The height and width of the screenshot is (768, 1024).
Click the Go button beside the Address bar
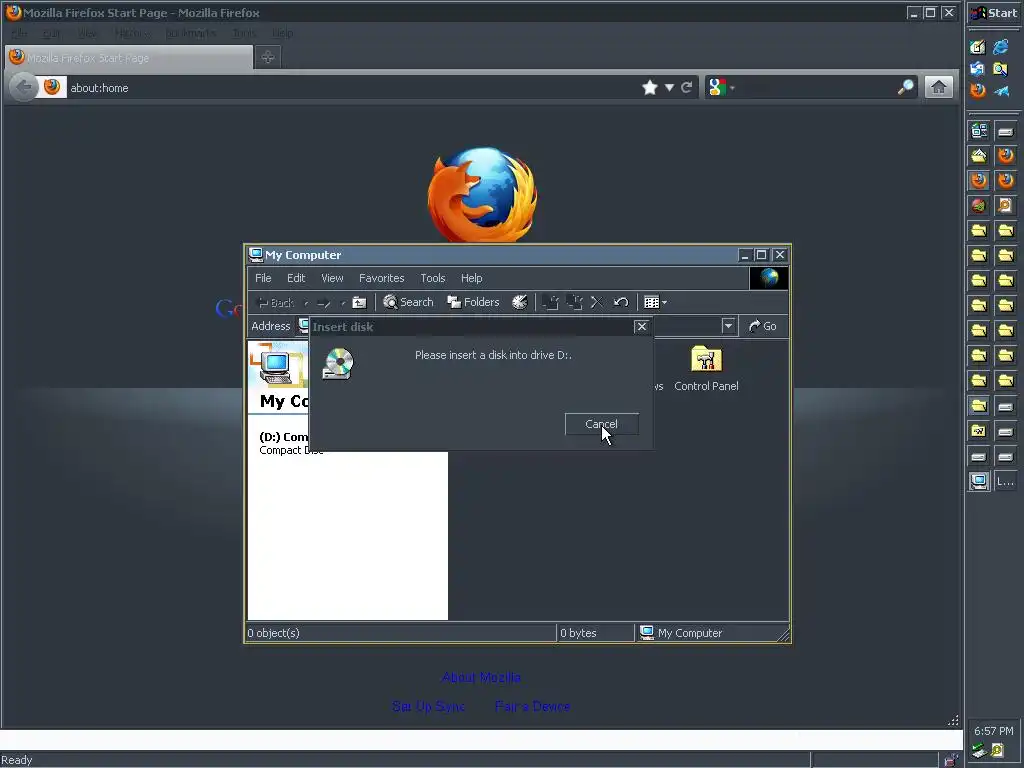pyautogui.click(x=762, y=326)
